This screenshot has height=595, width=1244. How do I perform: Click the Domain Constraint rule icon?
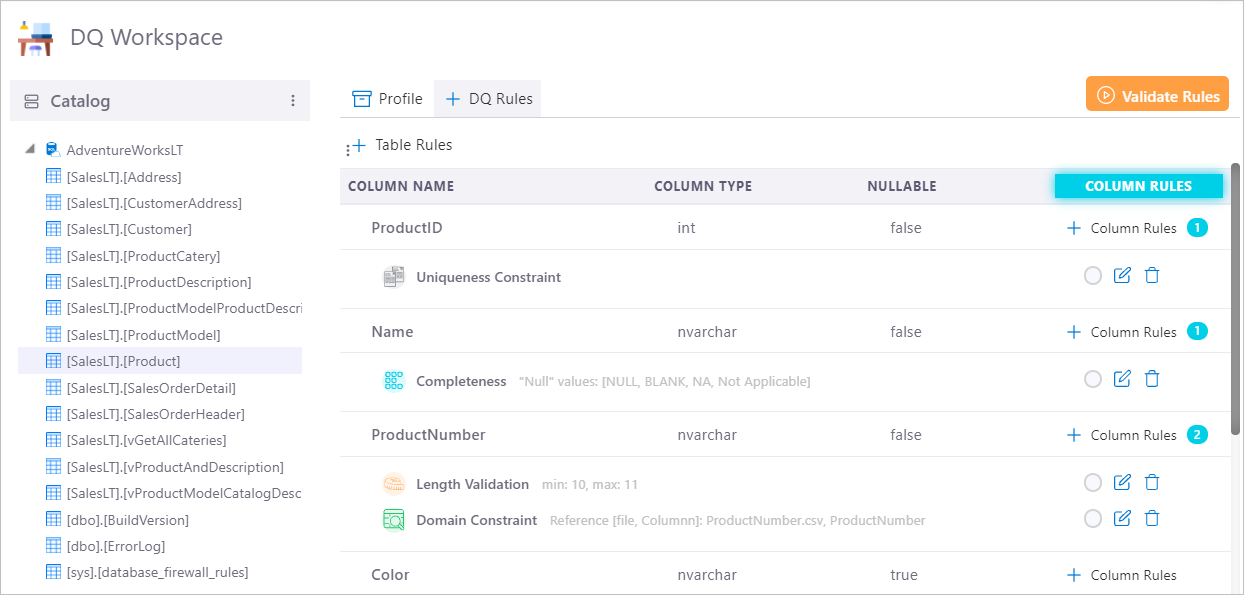394,520
